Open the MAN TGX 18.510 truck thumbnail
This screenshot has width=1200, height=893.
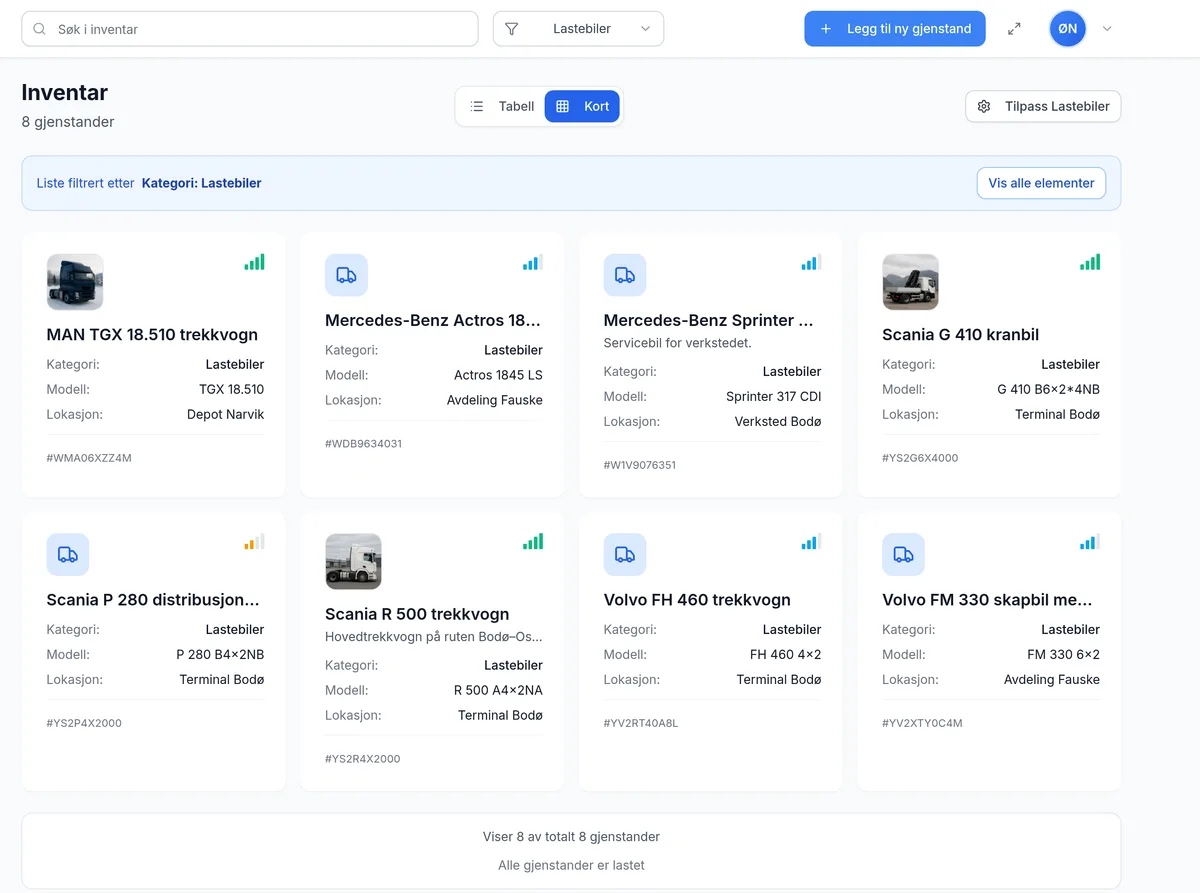[x=75, y=282]
